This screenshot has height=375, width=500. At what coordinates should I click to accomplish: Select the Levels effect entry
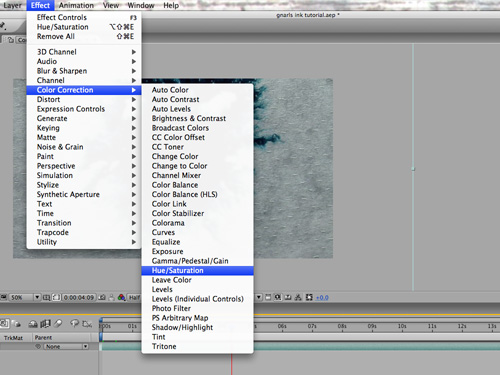[x=198, y=290]
